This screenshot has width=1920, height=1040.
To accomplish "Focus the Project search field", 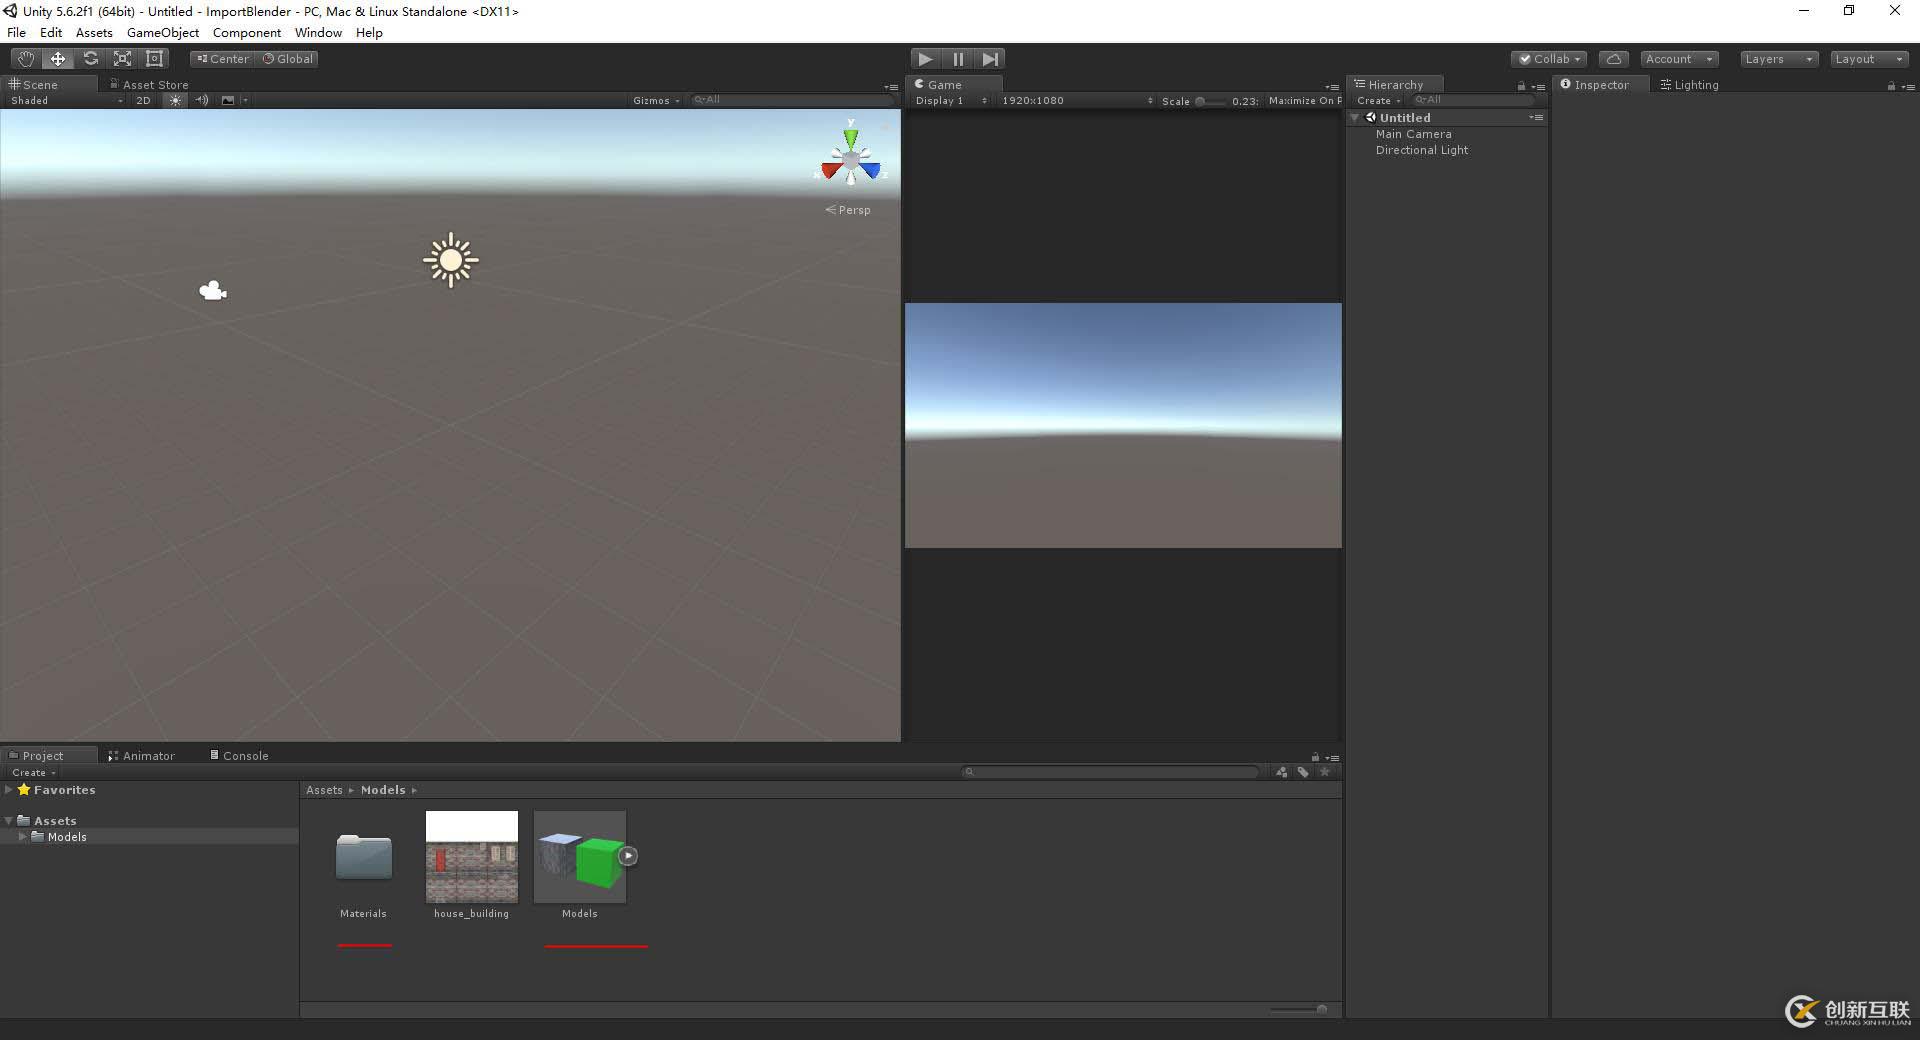I will [1110, 772].
